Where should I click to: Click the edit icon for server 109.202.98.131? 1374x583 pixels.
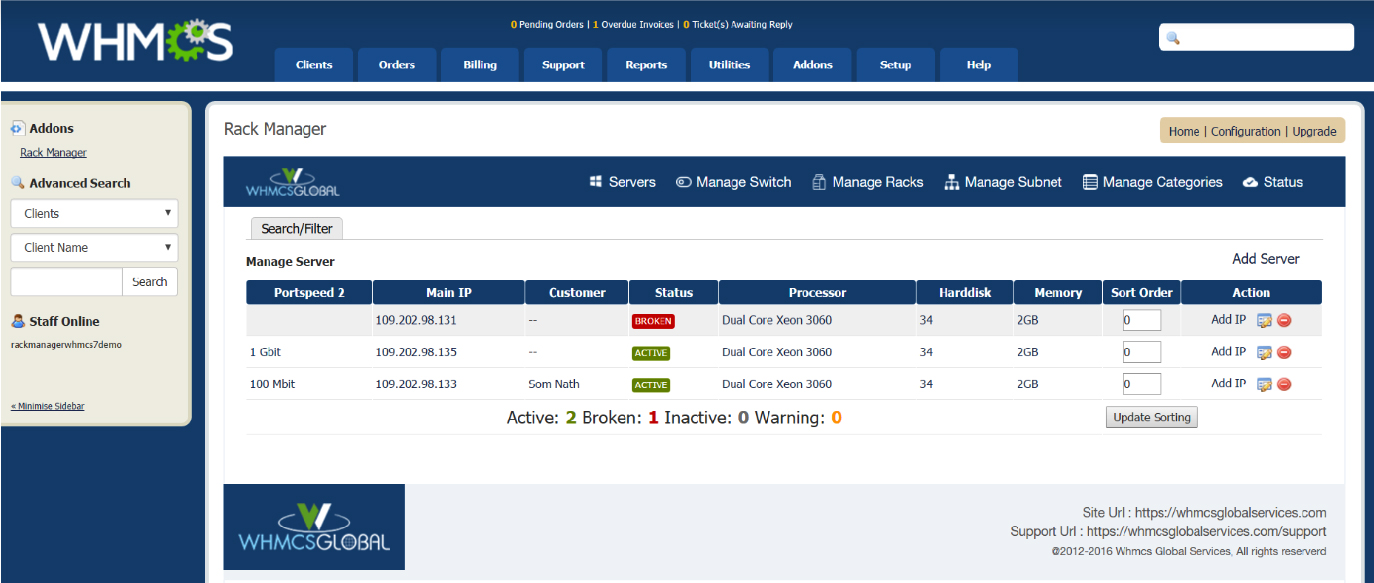(1264, 321)
